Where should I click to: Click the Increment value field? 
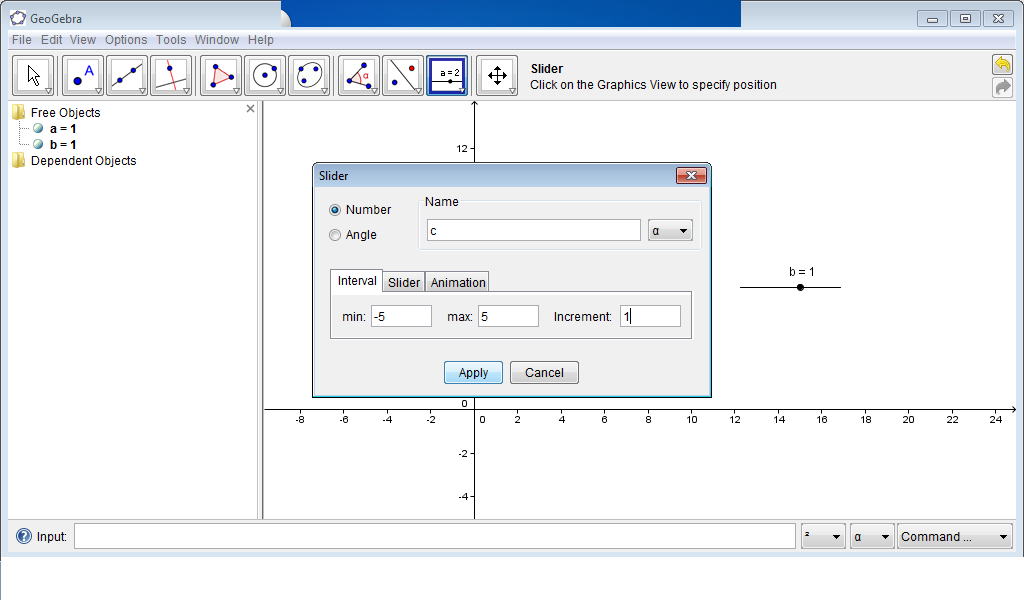650,317
